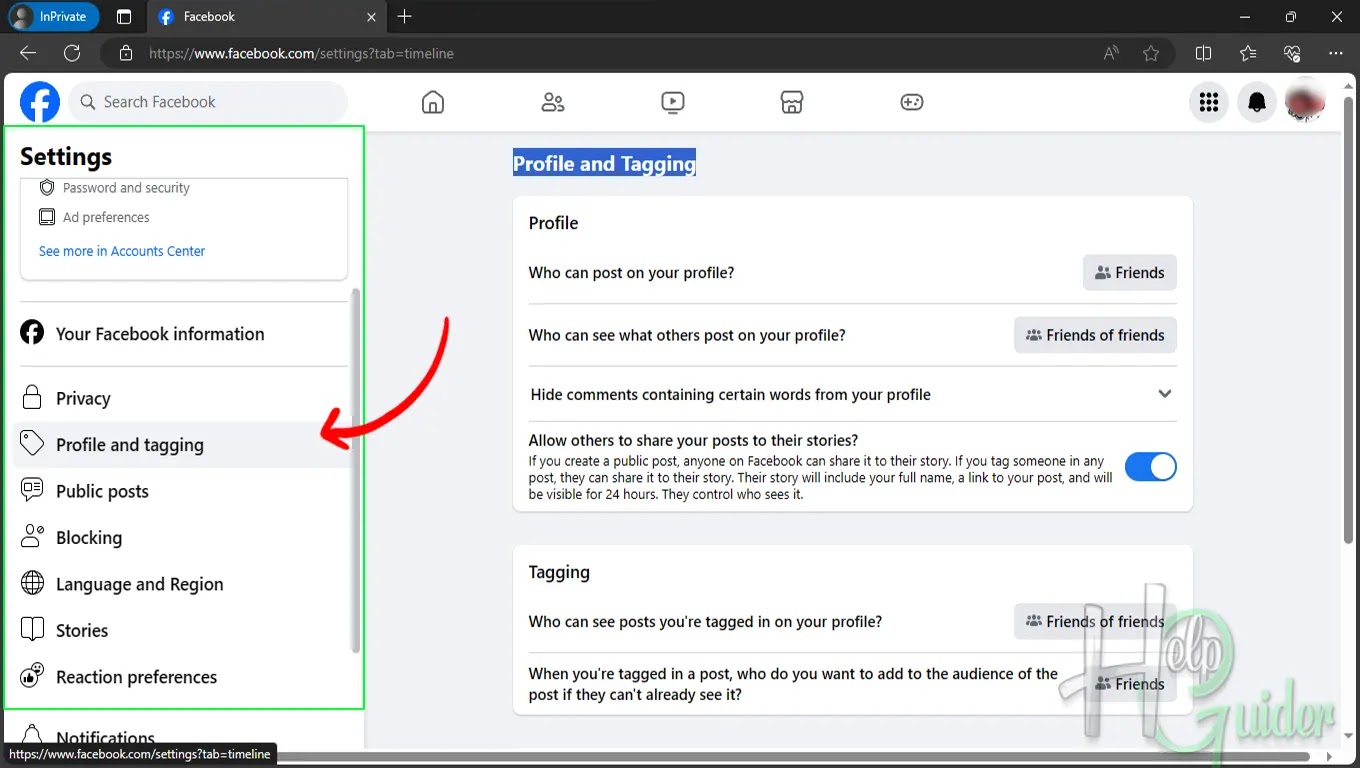This screenshot has height=768, width=1360.
Task: Click the Search Facebook field
Action: (x=208, y=102)
